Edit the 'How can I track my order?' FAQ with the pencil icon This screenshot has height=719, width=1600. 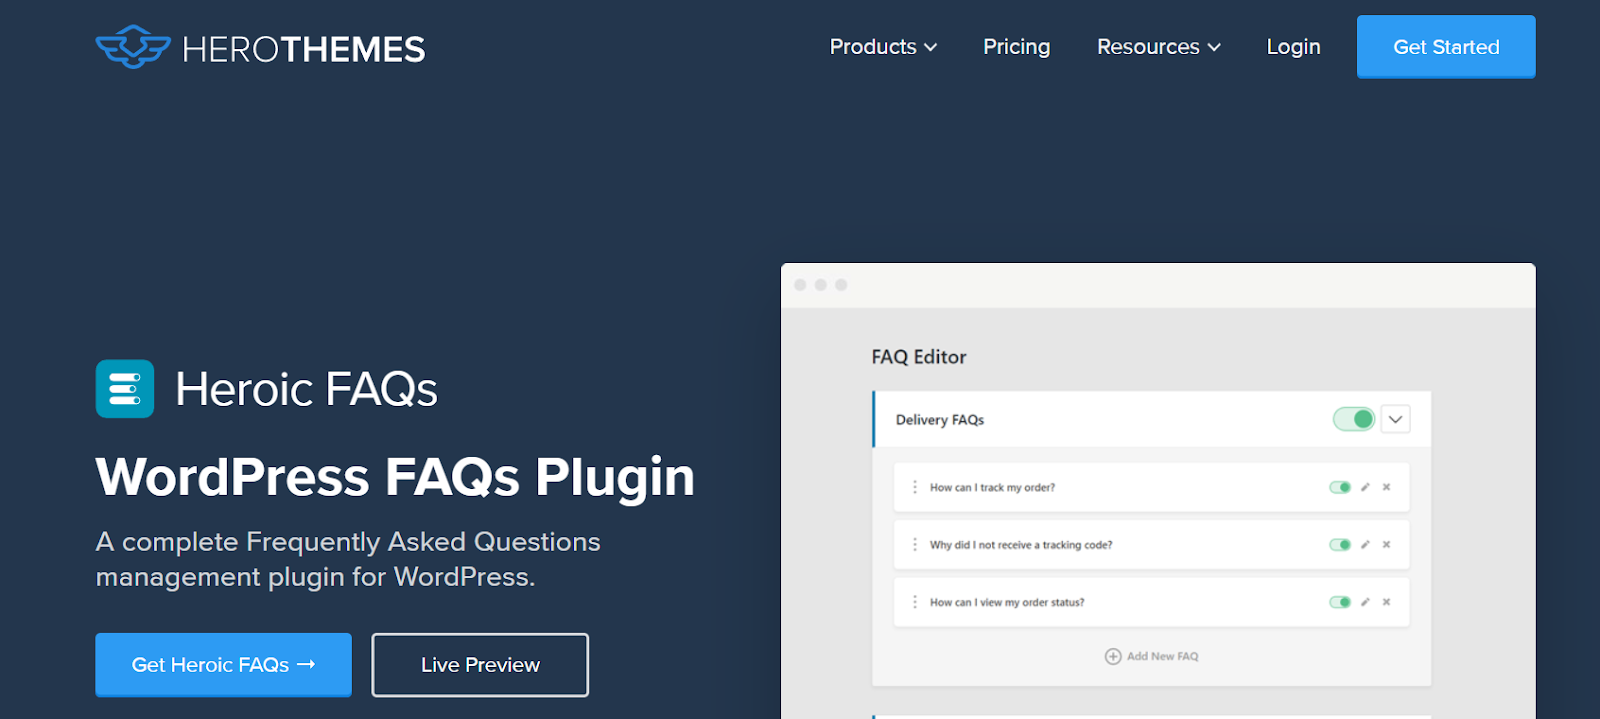point(1365,487)
